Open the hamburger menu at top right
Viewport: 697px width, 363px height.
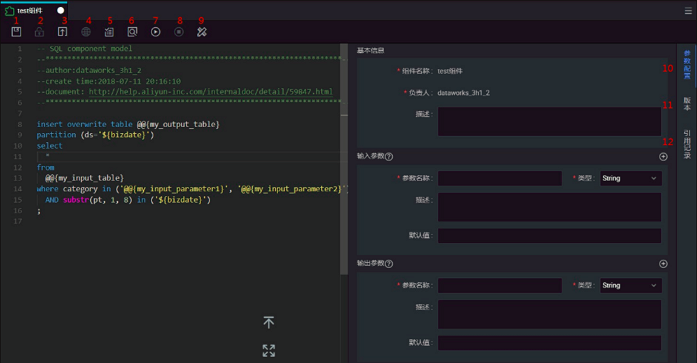click(x=688, y=11)
